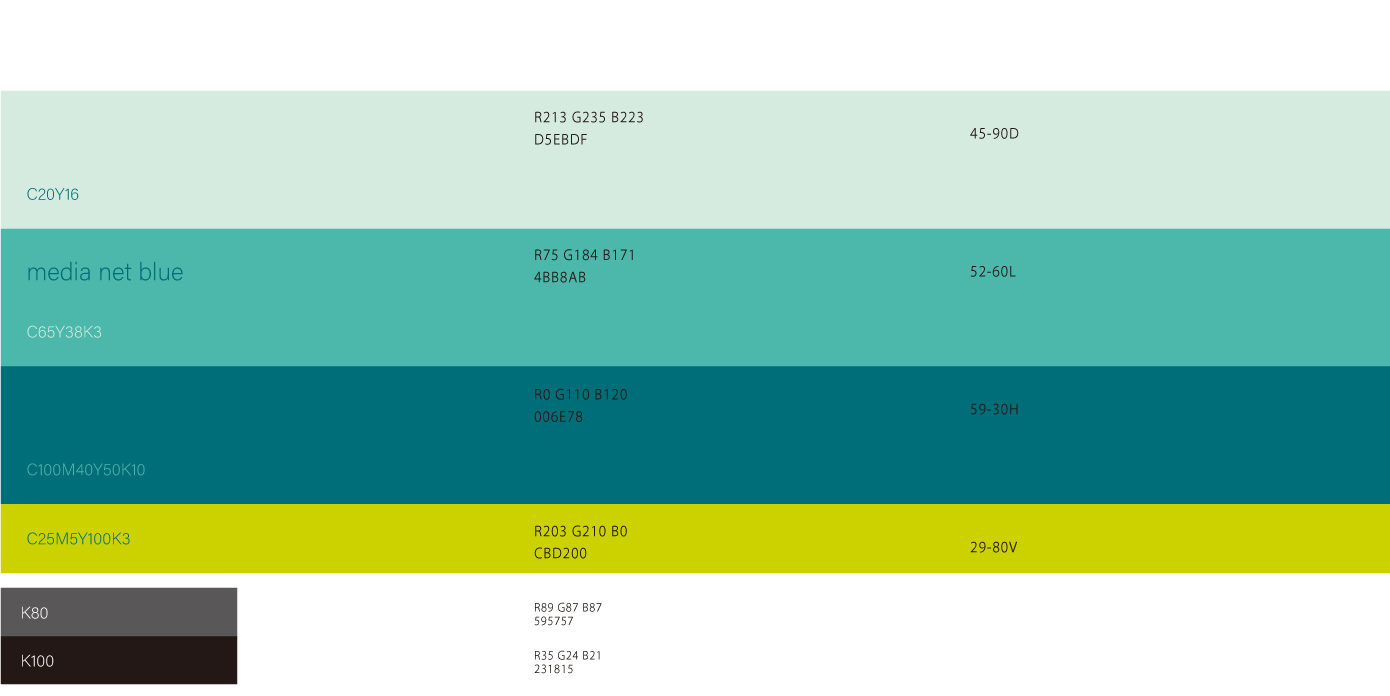The width and height of the screenshot is (1390, 696).
Task: Click the 29-80V color code
Action: point(994,548)
